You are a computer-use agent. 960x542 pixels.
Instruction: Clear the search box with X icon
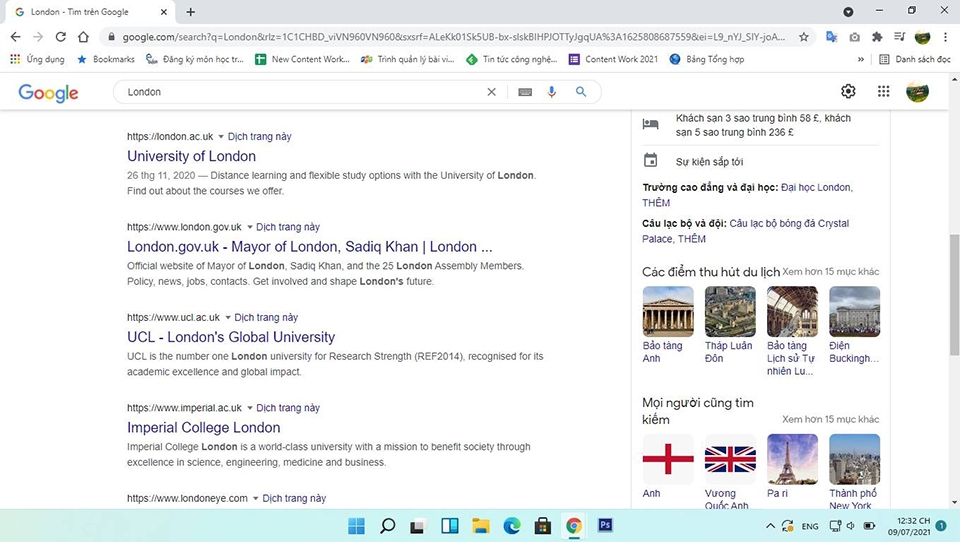pos(491,92)
